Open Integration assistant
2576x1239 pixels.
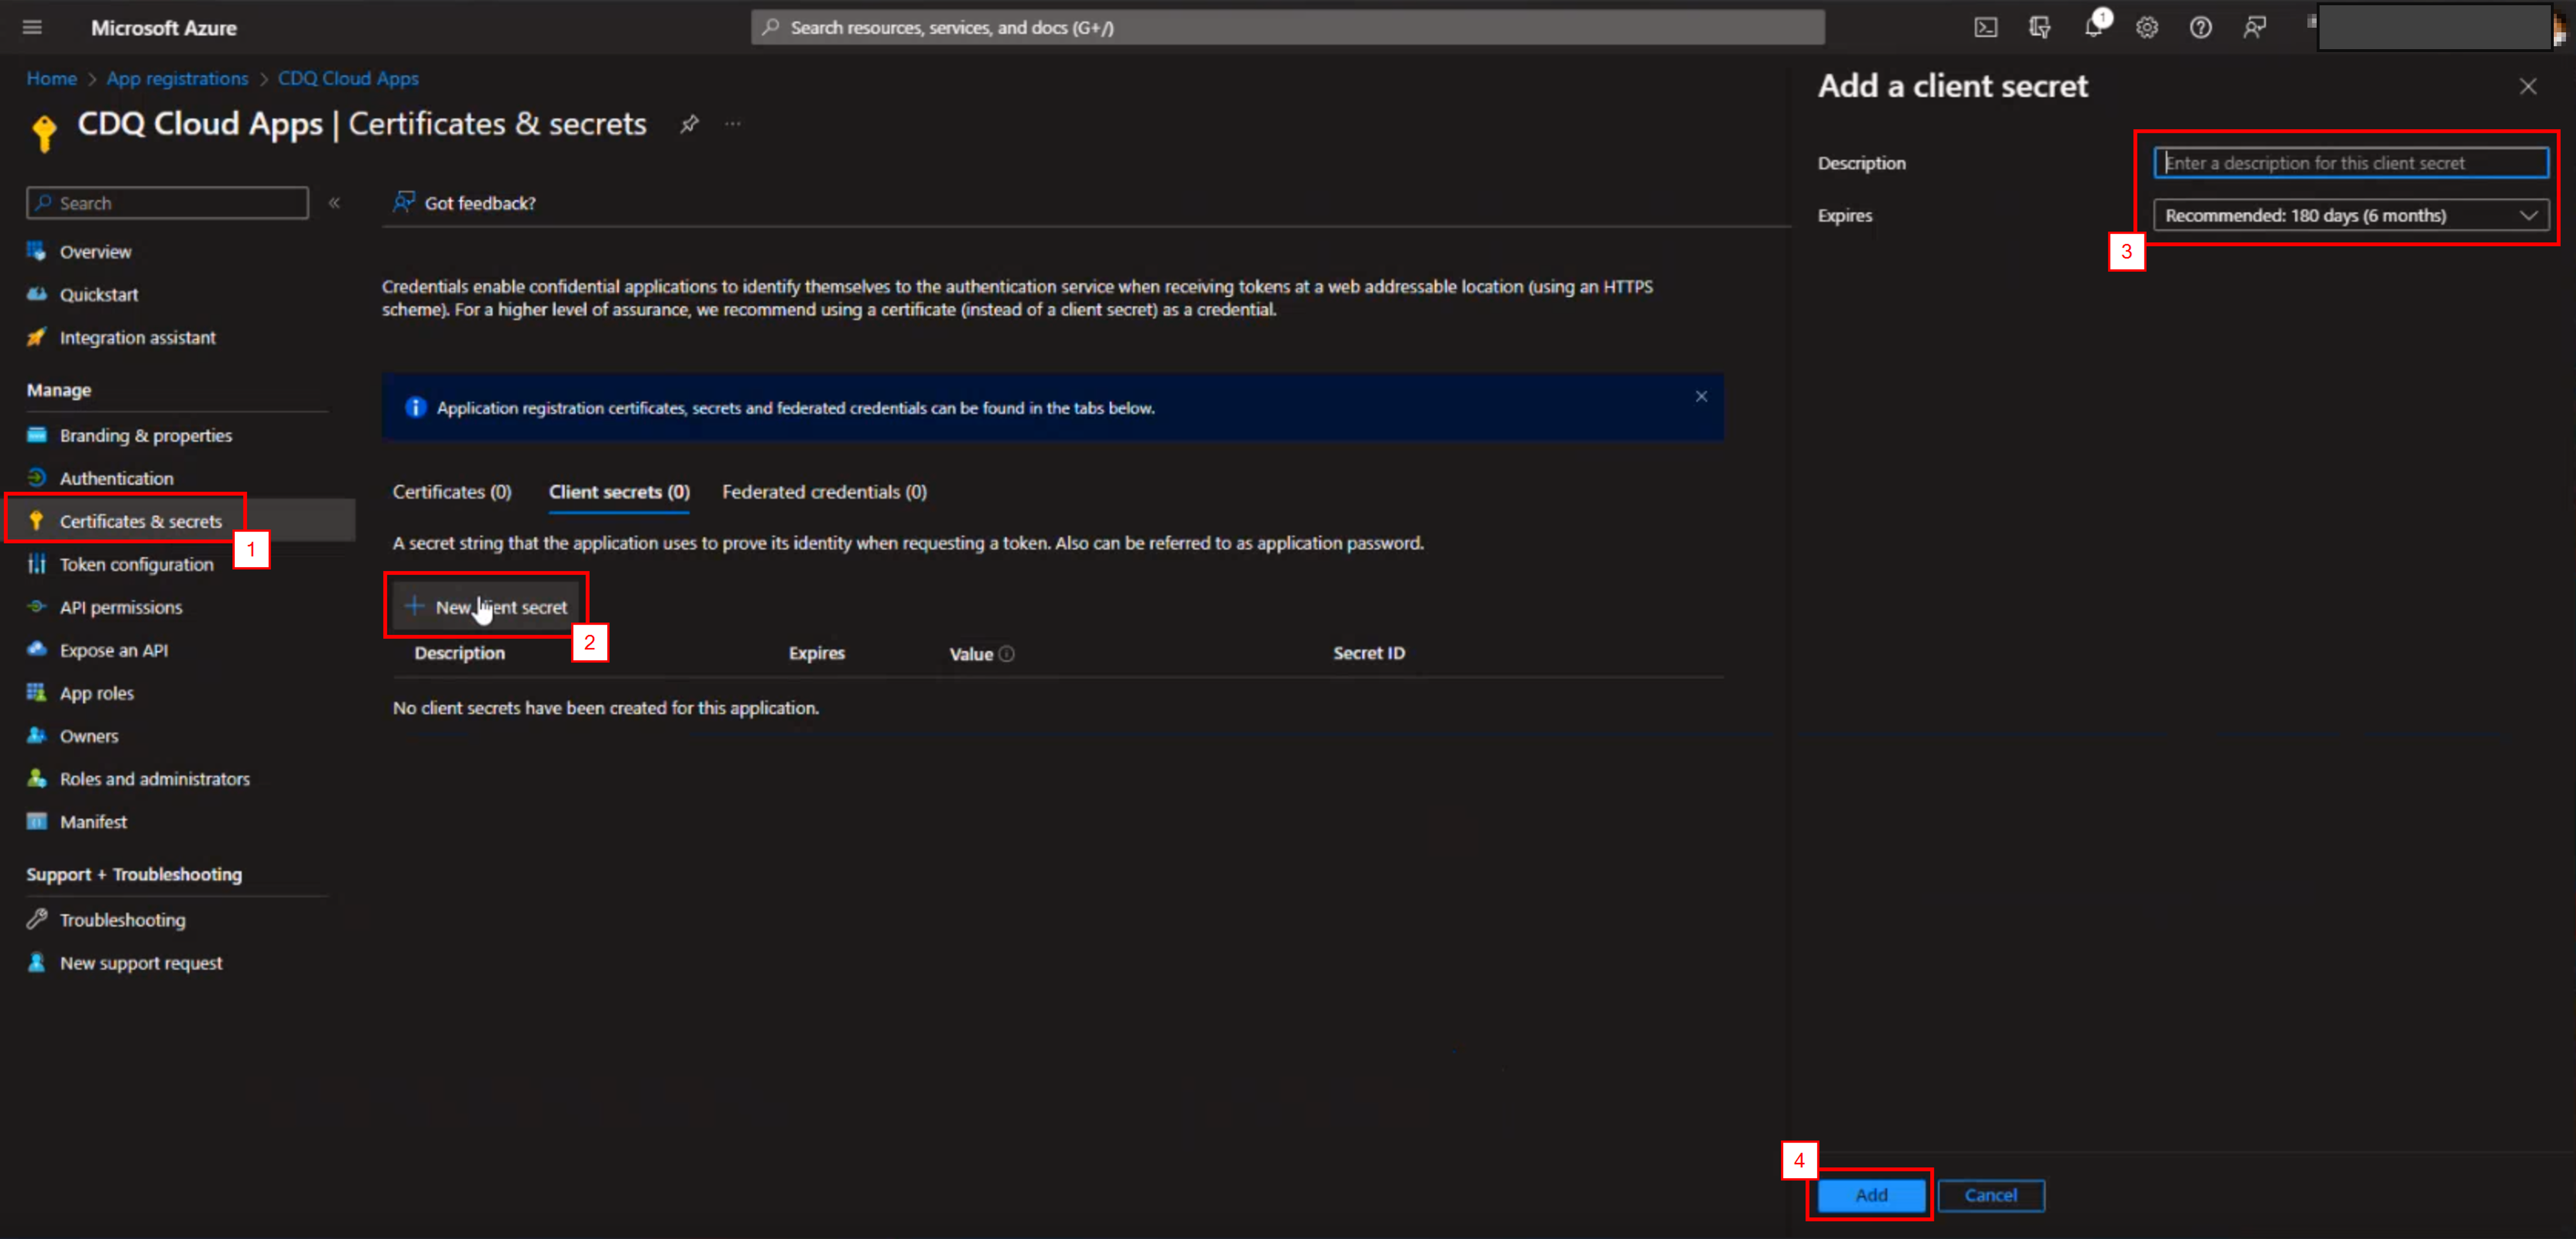137,337
